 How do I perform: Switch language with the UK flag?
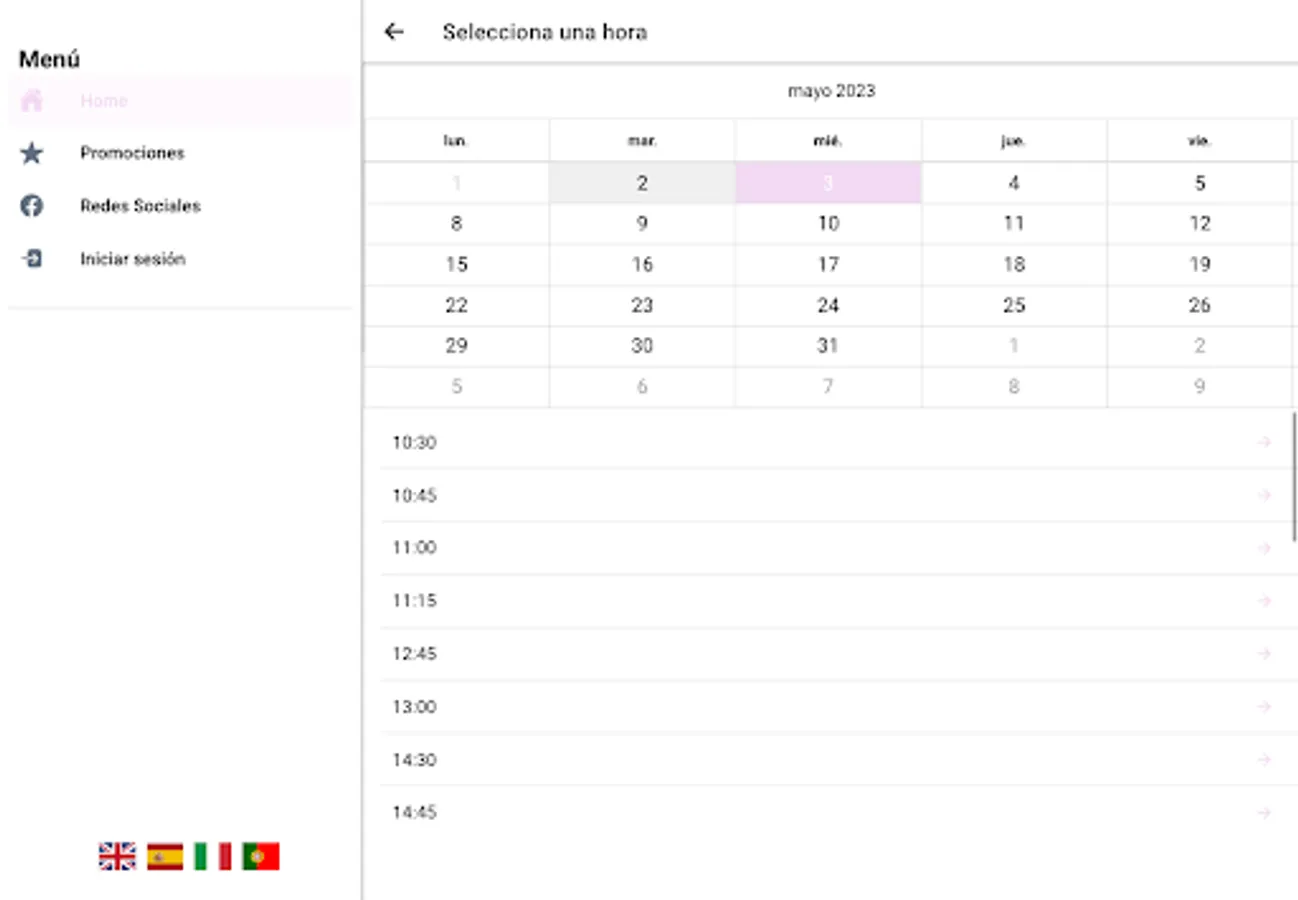(117, 856)
